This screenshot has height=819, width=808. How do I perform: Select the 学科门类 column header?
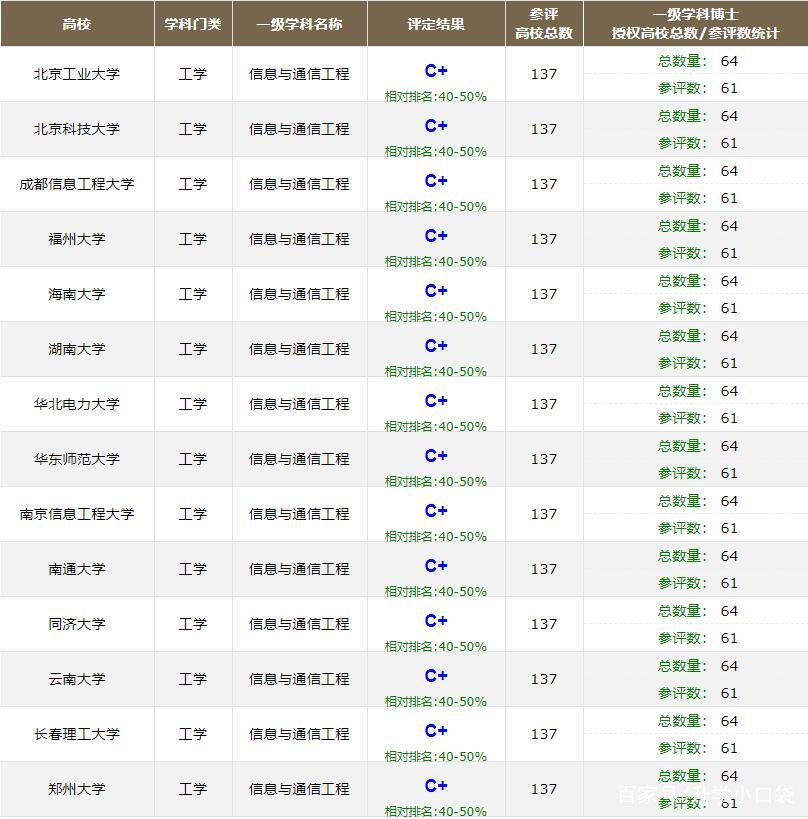193,24
